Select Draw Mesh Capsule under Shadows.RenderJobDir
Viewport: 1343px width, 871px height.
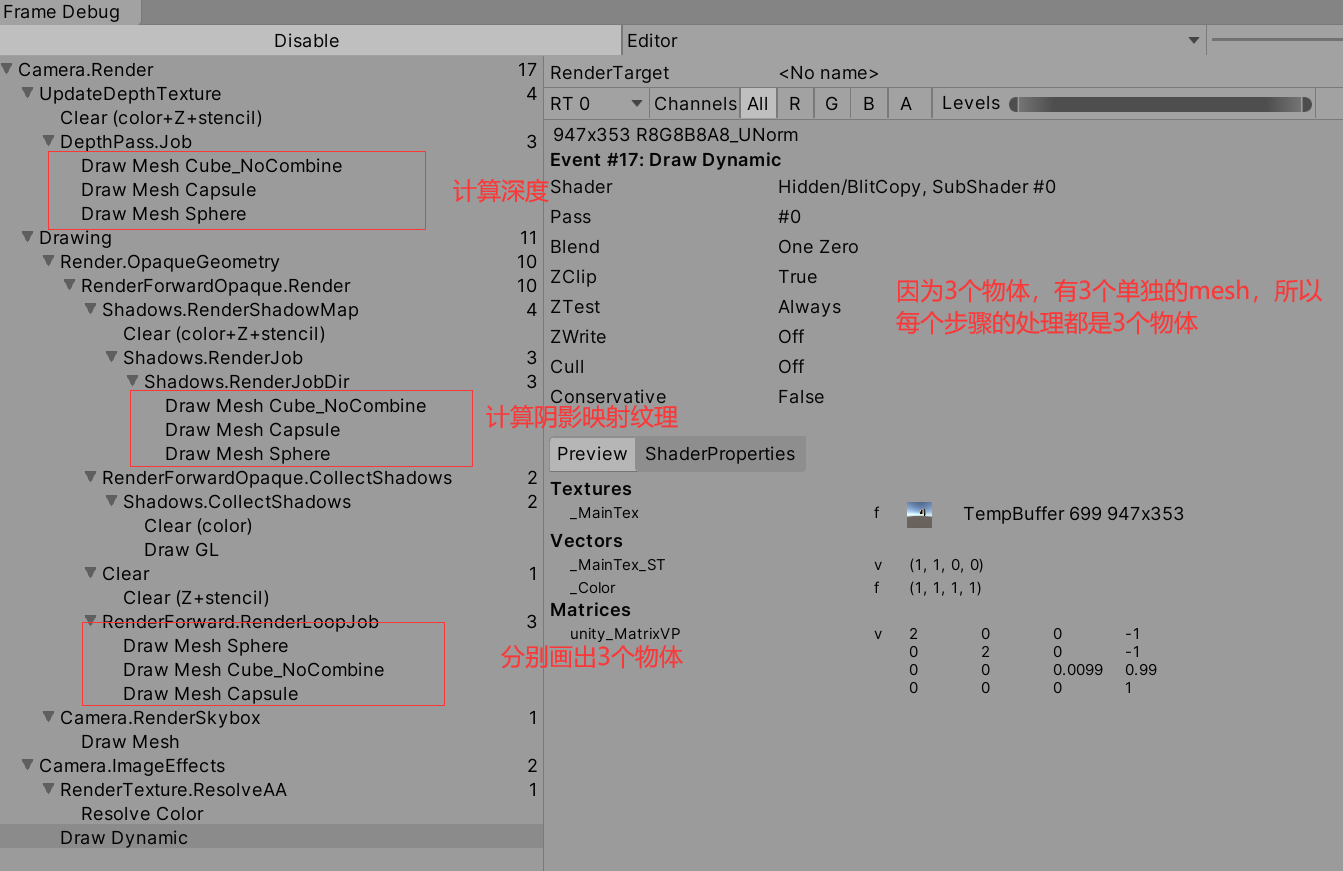[x=252, y=430]
